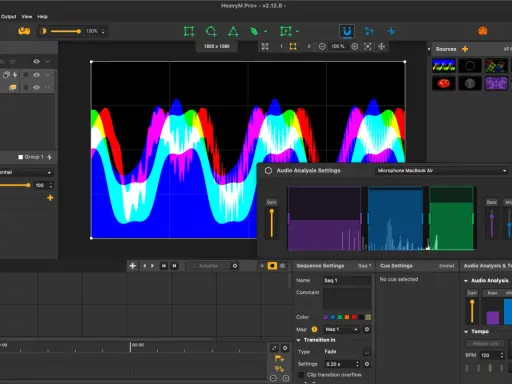Select the green pen drawing tool
Viewport: 512px width, 384px height.
pos(254,31)
